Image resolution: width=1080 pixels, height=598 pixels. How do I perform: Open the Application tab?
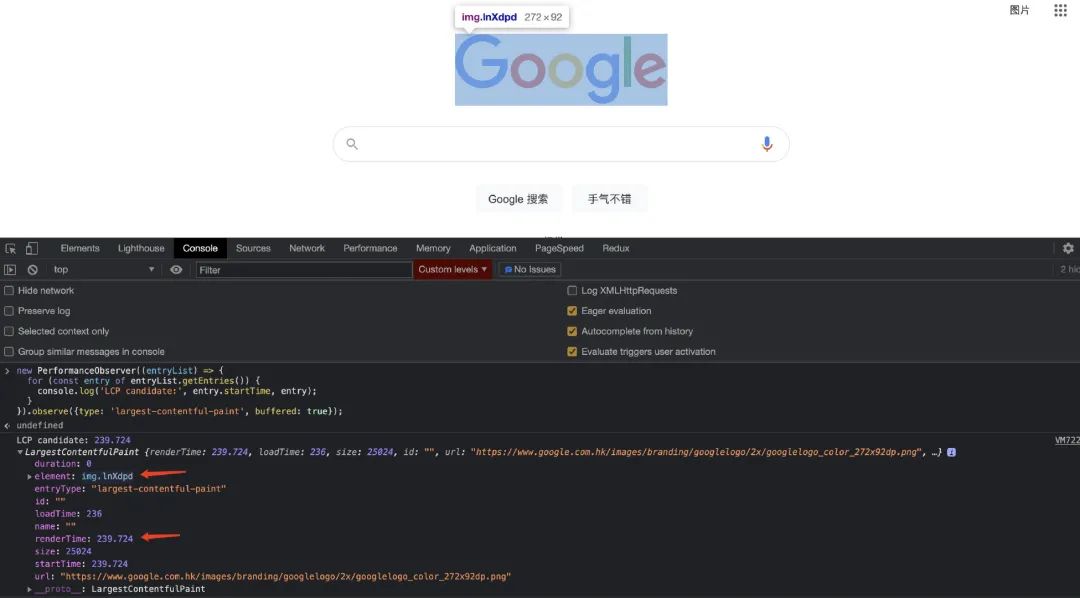point(492,248)
